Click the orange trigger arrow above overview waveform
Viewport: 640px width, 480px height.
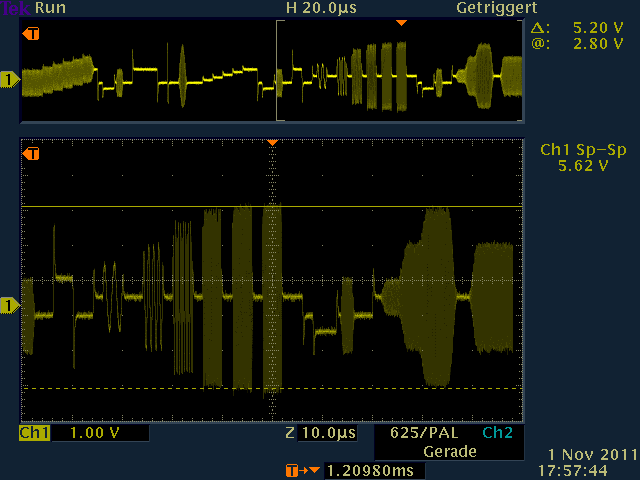click(x=401, y=22)
